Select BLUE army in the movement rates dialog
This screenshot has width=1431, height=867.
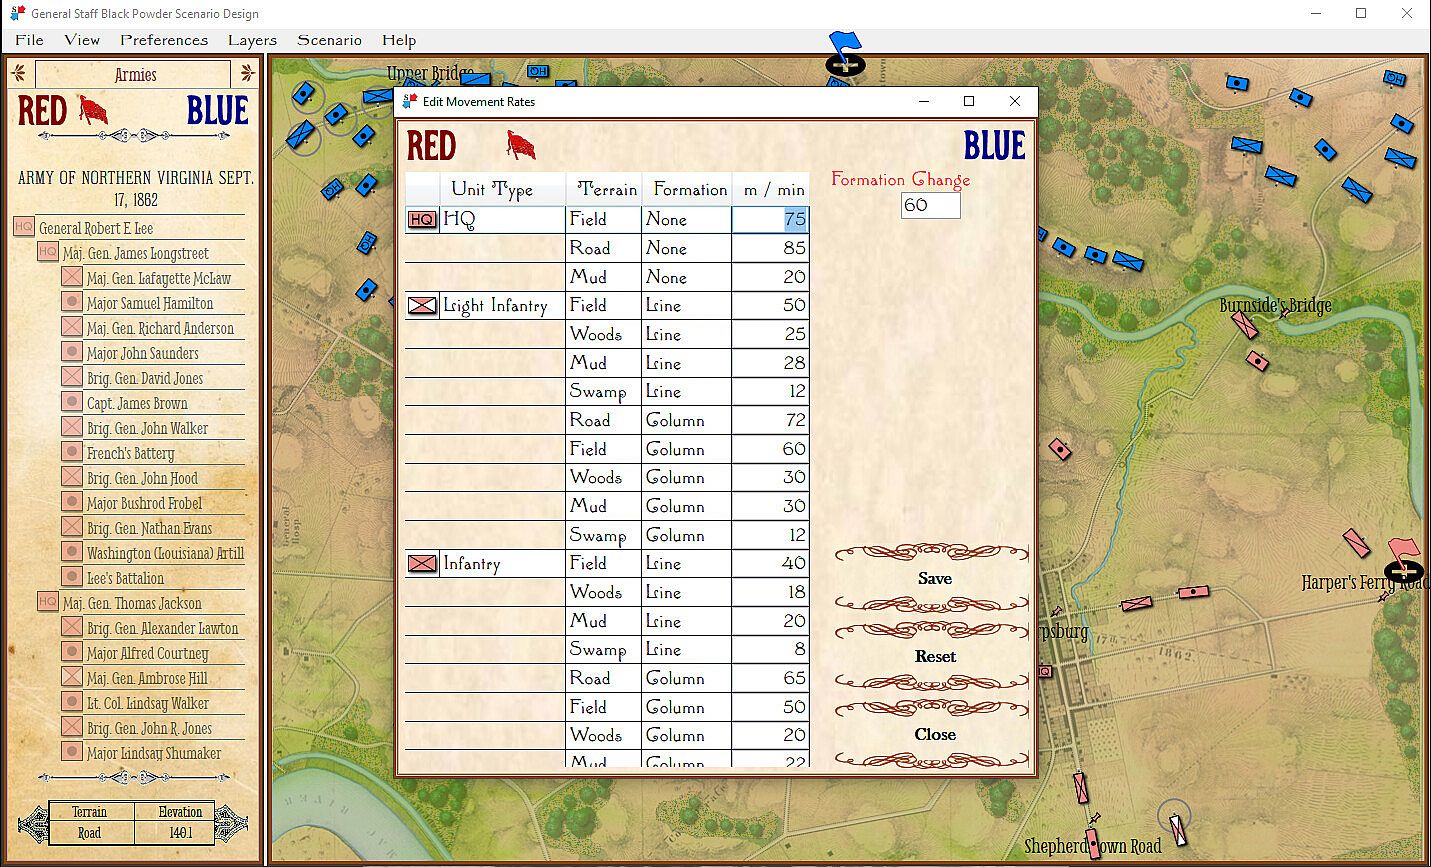point(994,146)
